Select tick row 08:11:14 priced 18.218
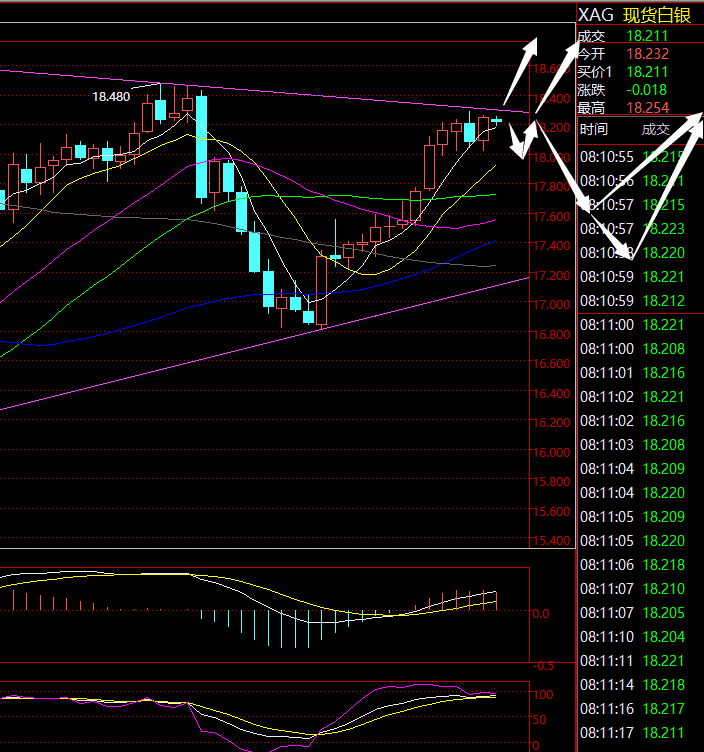704x752 pixels. 633,684
